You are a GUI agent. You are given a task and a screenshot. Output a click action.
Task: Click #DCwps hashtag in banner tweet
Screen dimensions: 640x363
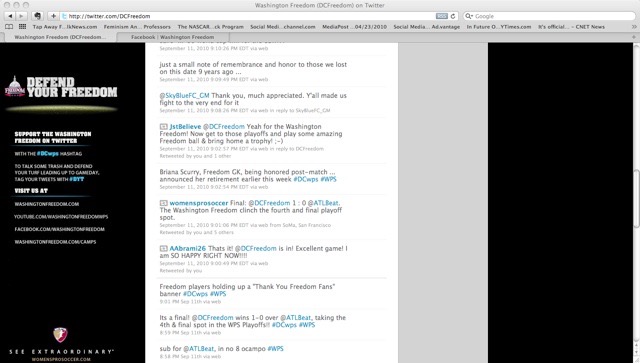(x=195, y=294)
